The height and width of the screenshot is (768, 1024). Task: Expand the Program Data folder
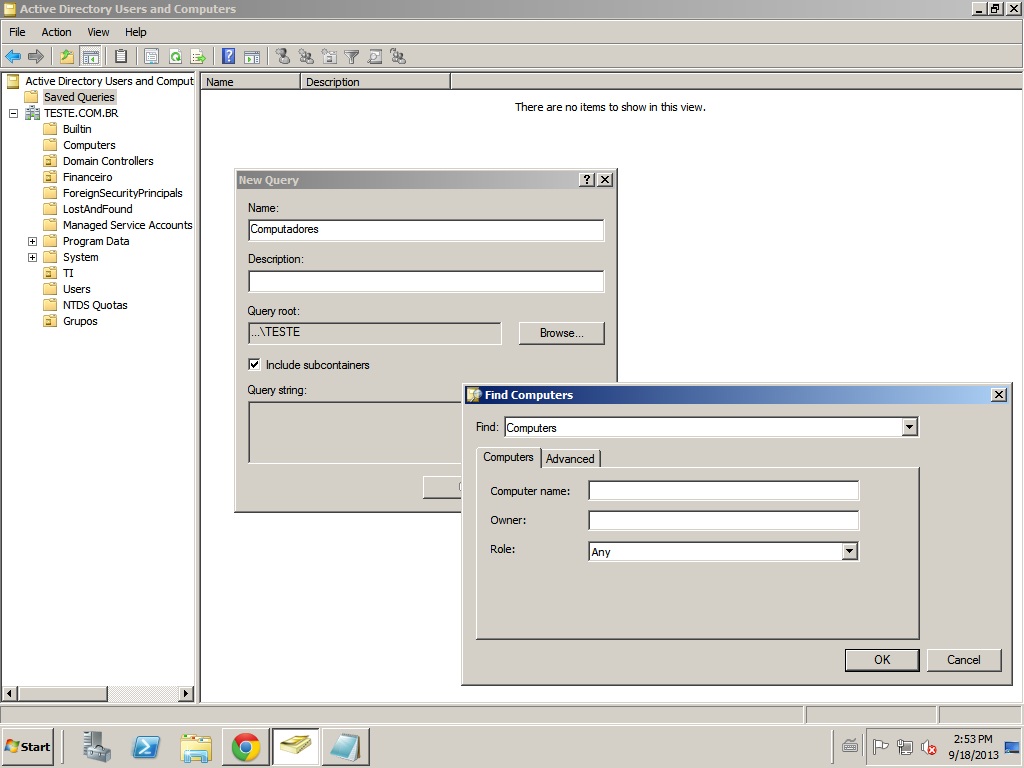(32, 241)
